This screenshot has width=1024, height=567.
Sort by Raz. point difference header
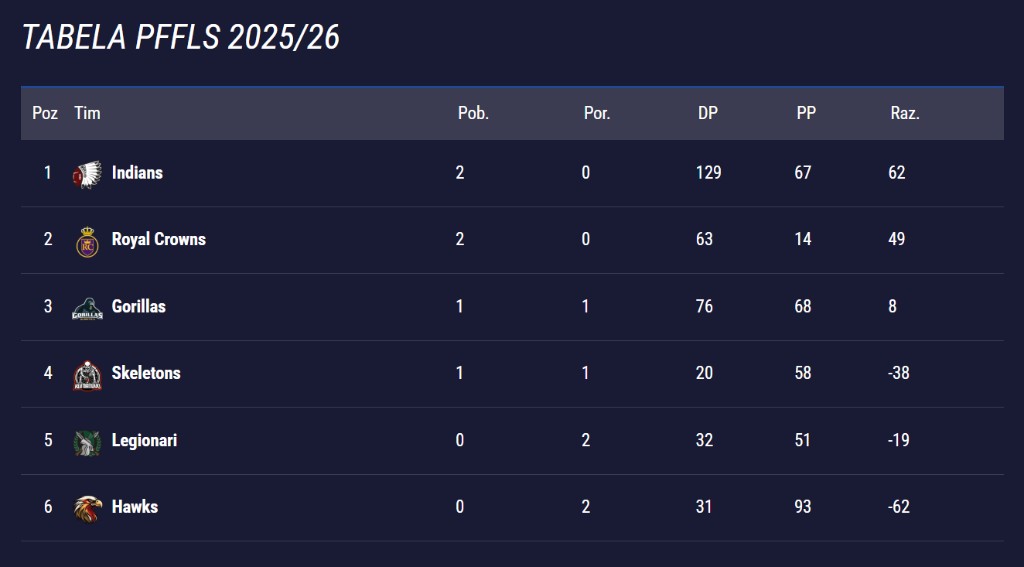pos(905,113)
